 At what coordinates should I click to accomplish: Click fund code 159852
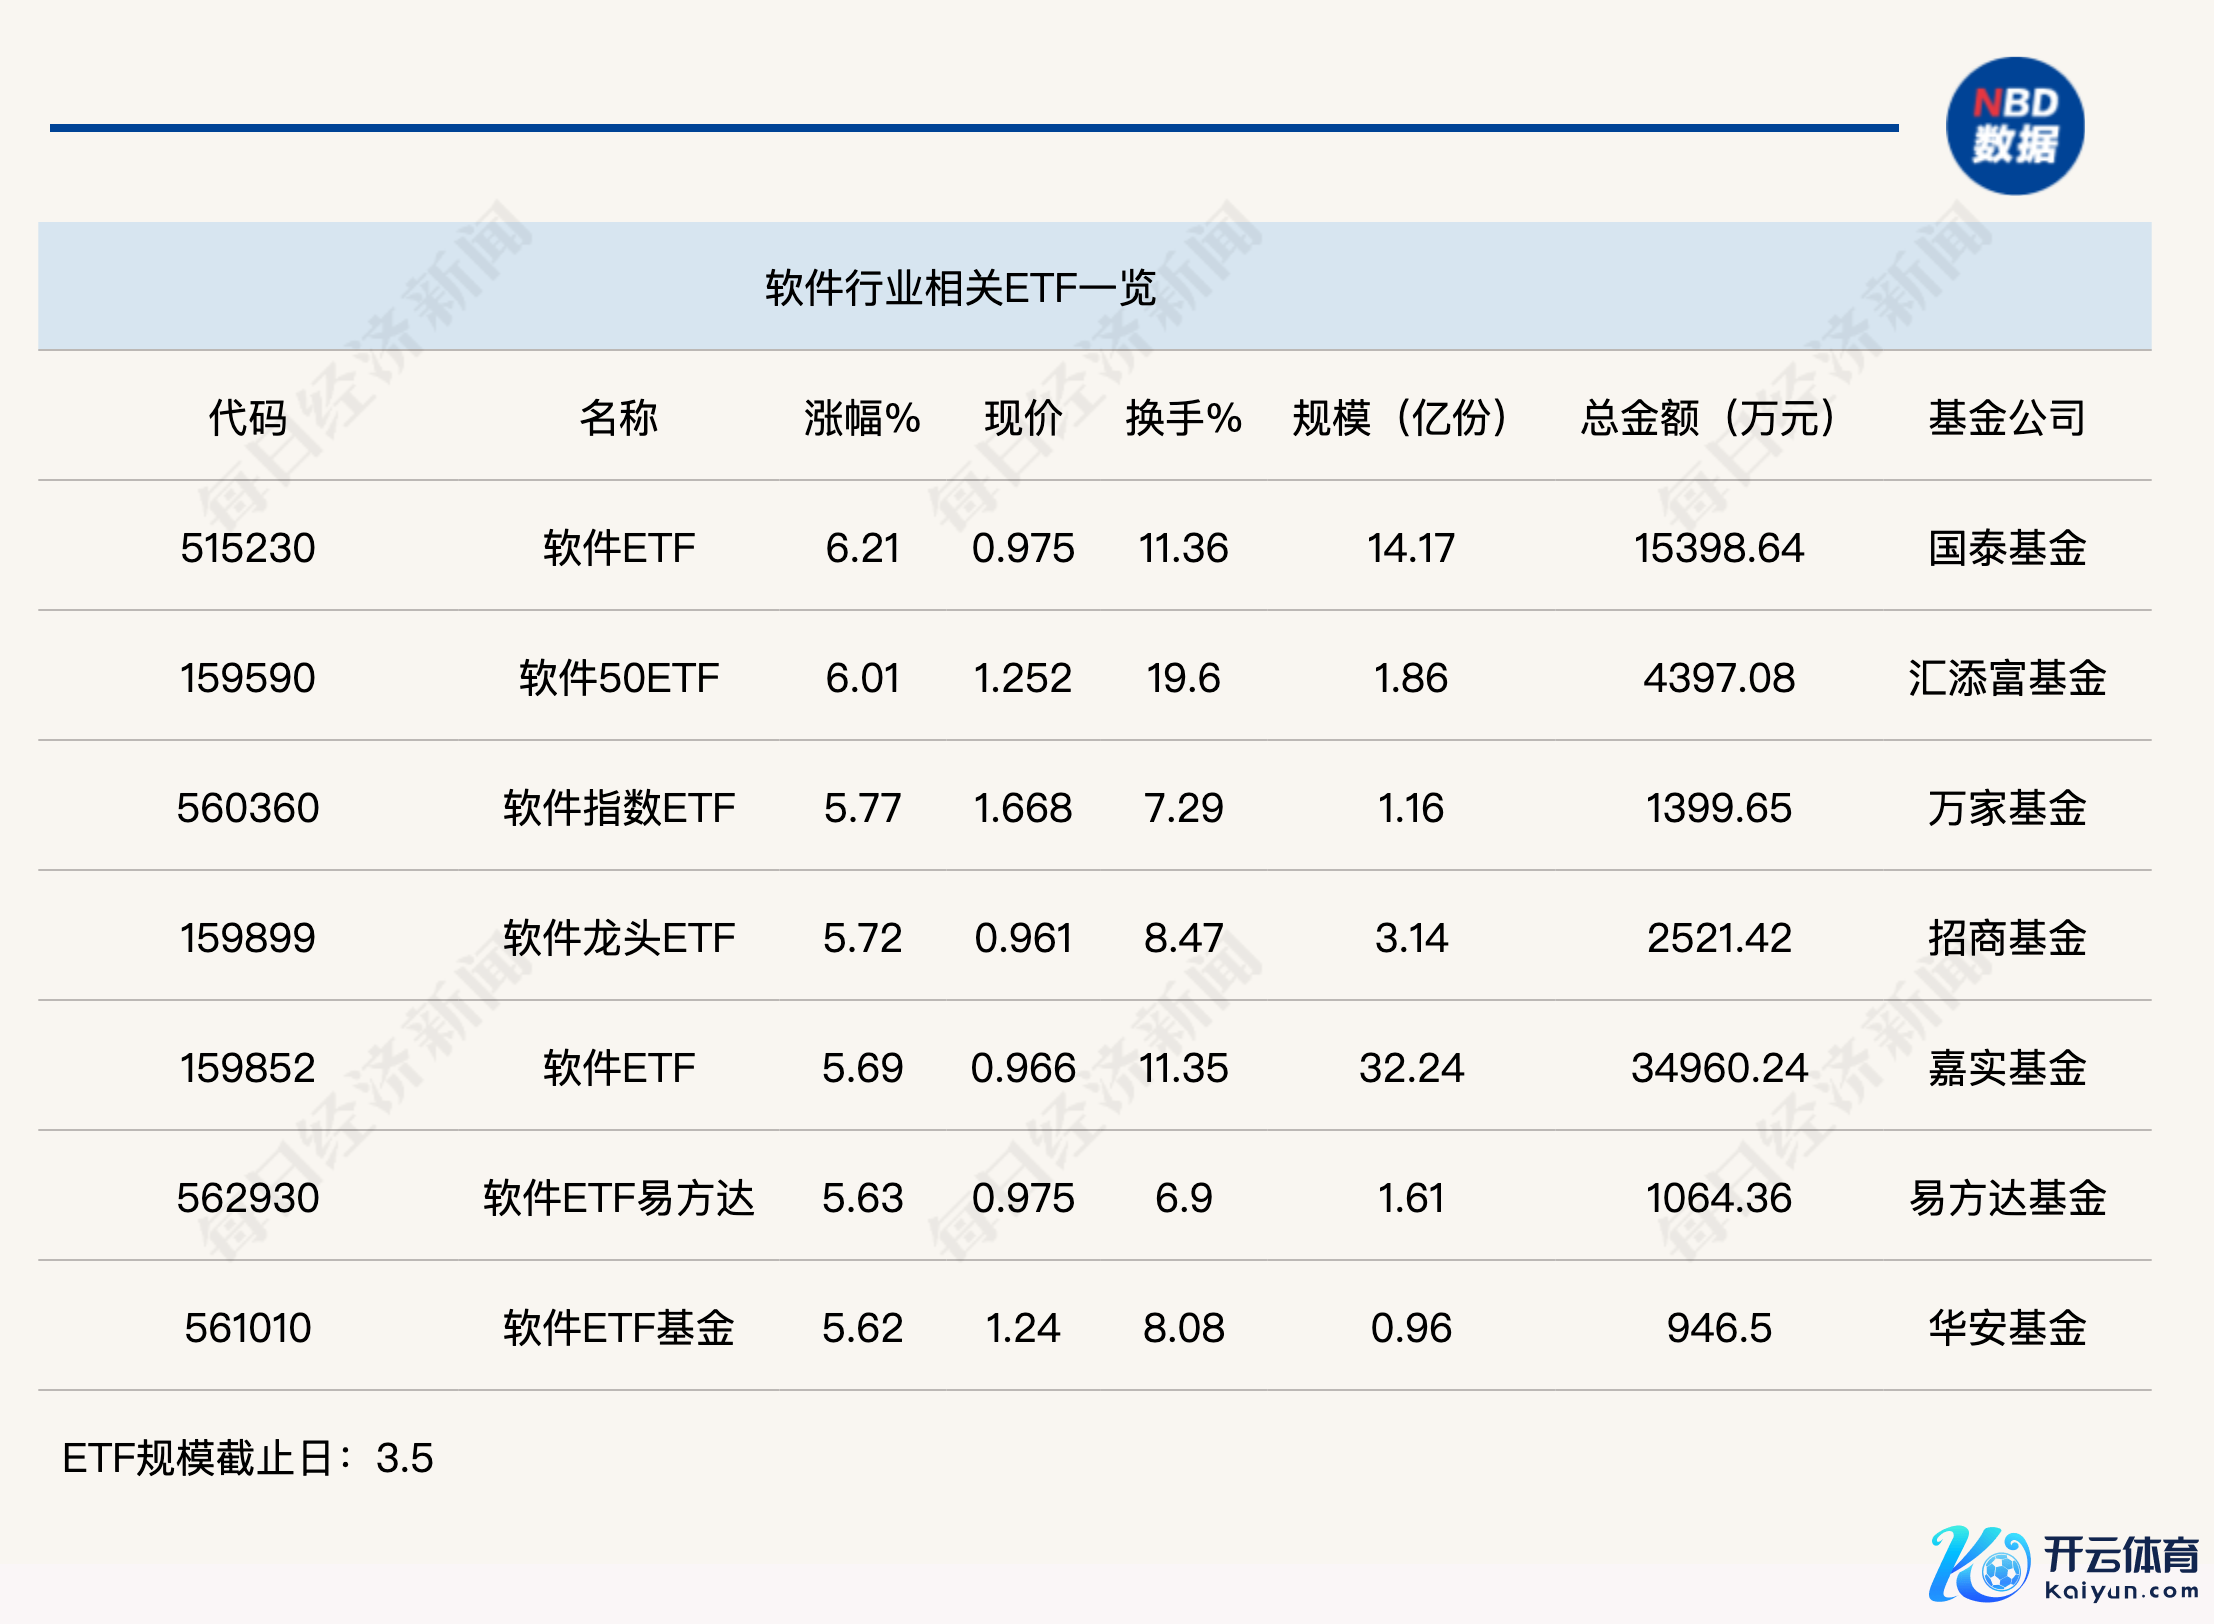[247, 1068]
